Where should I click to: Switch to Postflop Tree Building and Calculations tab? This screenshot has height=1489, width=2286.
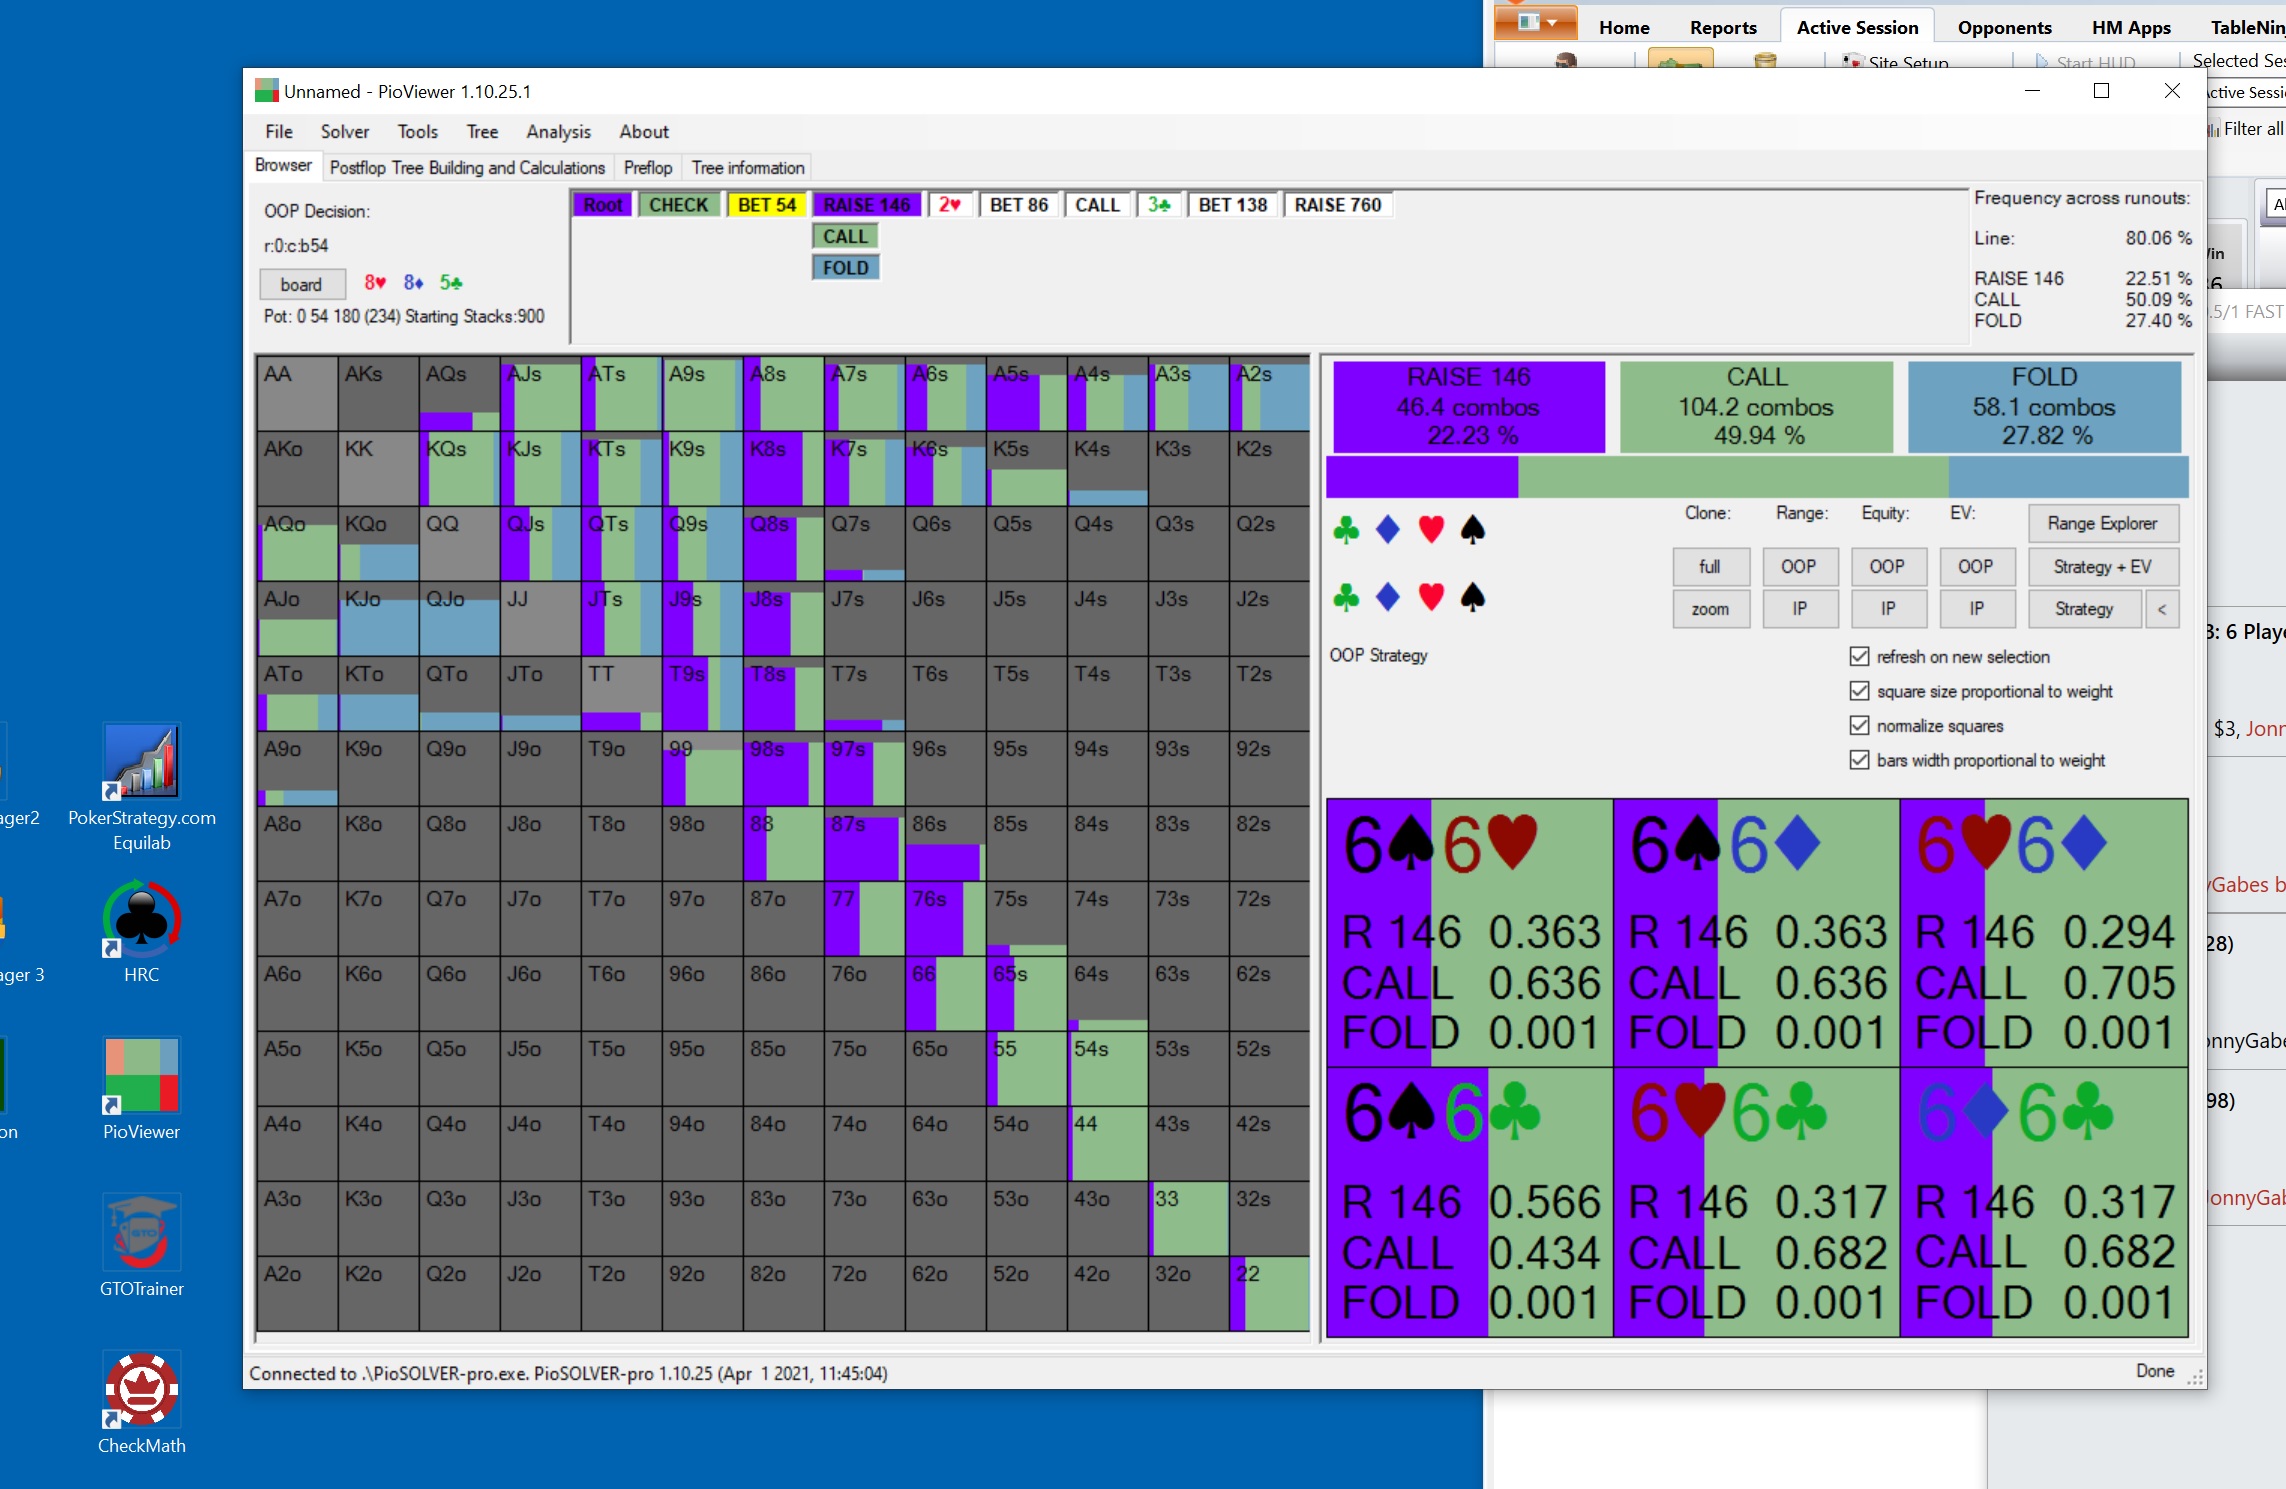pyautogui.click(x=467, y=167)
